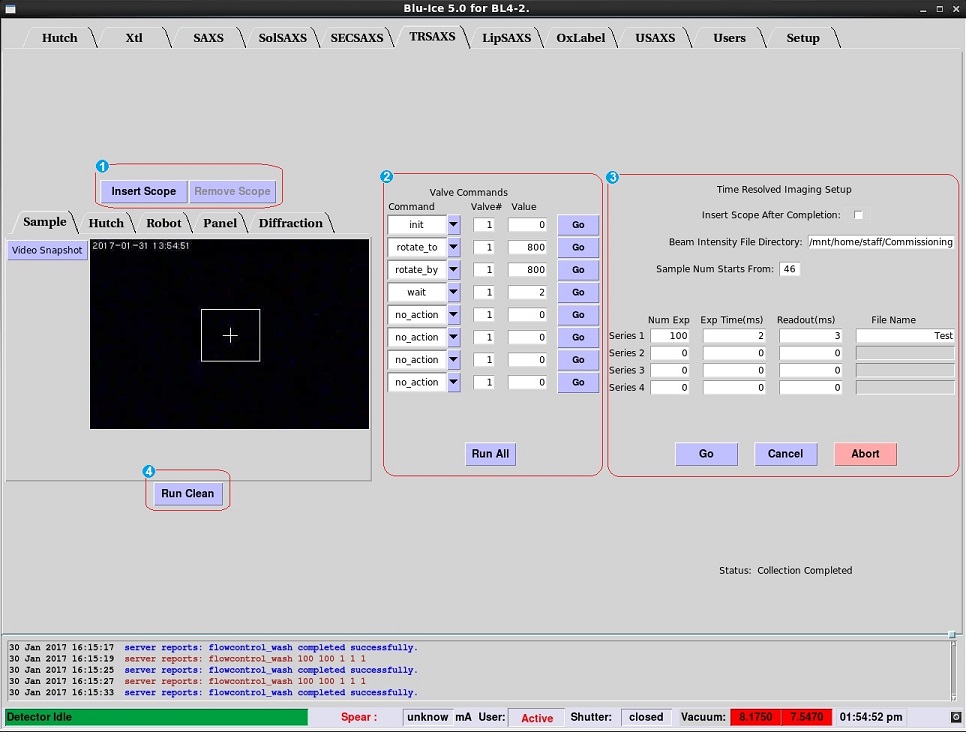
Task: Select the Diffraction sub-tab
Action: coord(290,223)
